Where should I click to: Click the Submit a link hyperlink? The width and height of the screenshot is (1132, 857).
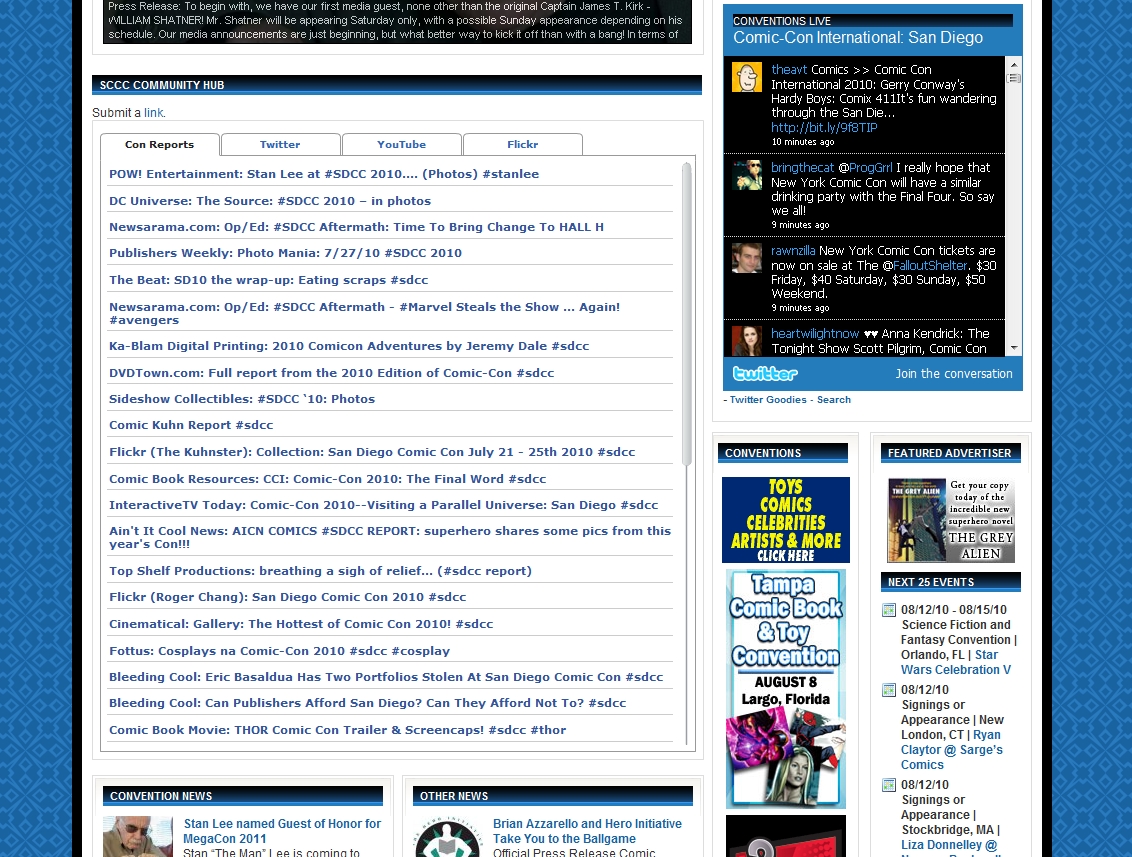(x=153, y=113)
